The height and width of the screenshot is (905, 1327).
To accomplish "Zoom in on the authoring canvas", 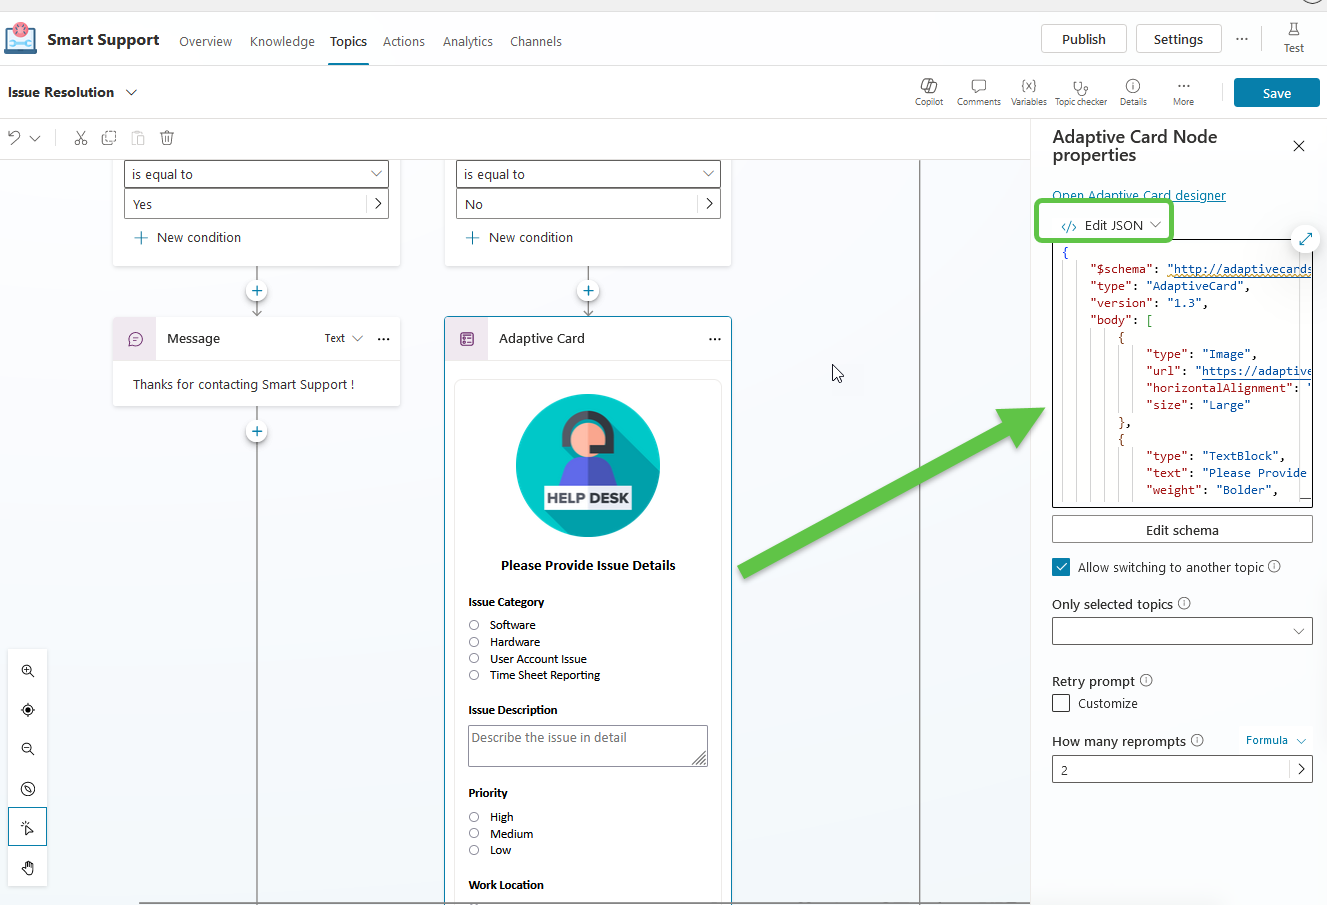I will tap(27, 670).
